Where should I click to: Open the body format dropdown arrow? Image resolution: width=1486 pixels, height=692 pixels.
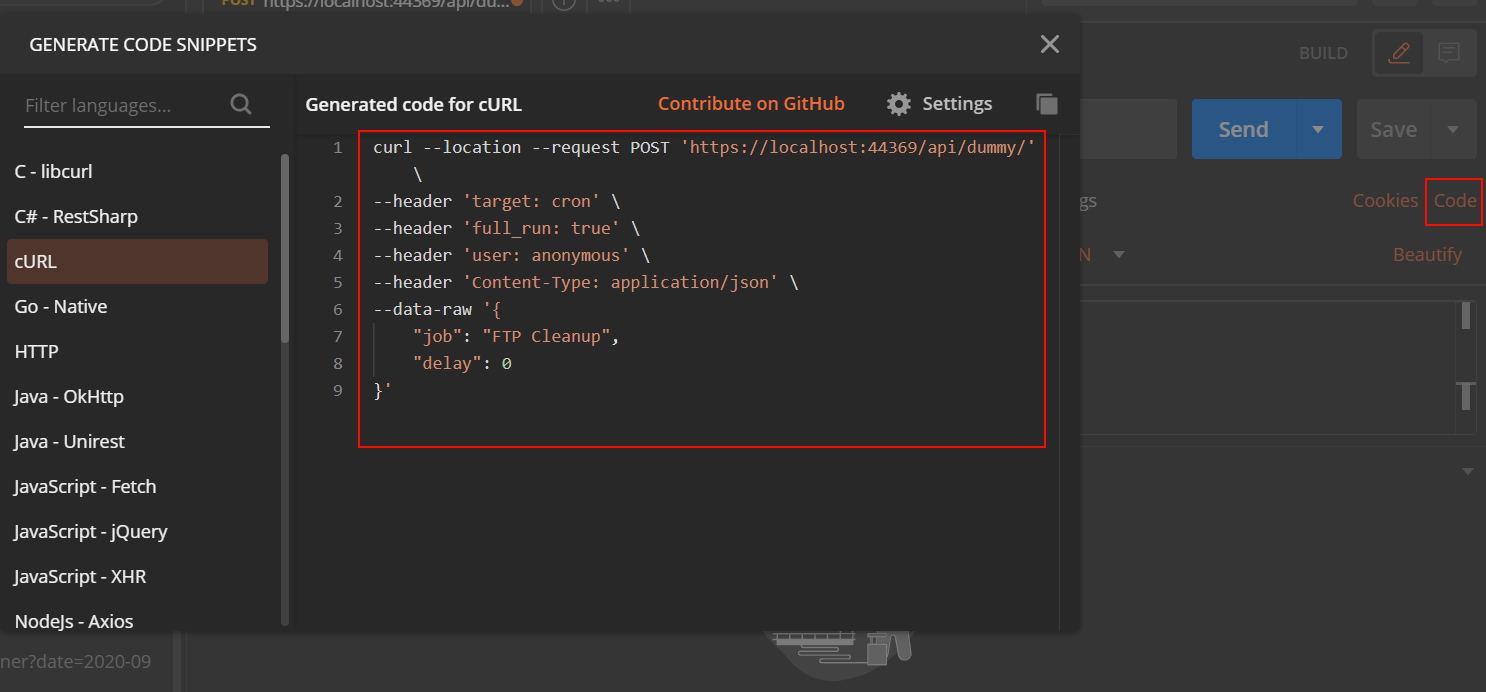coord(1119,255)
